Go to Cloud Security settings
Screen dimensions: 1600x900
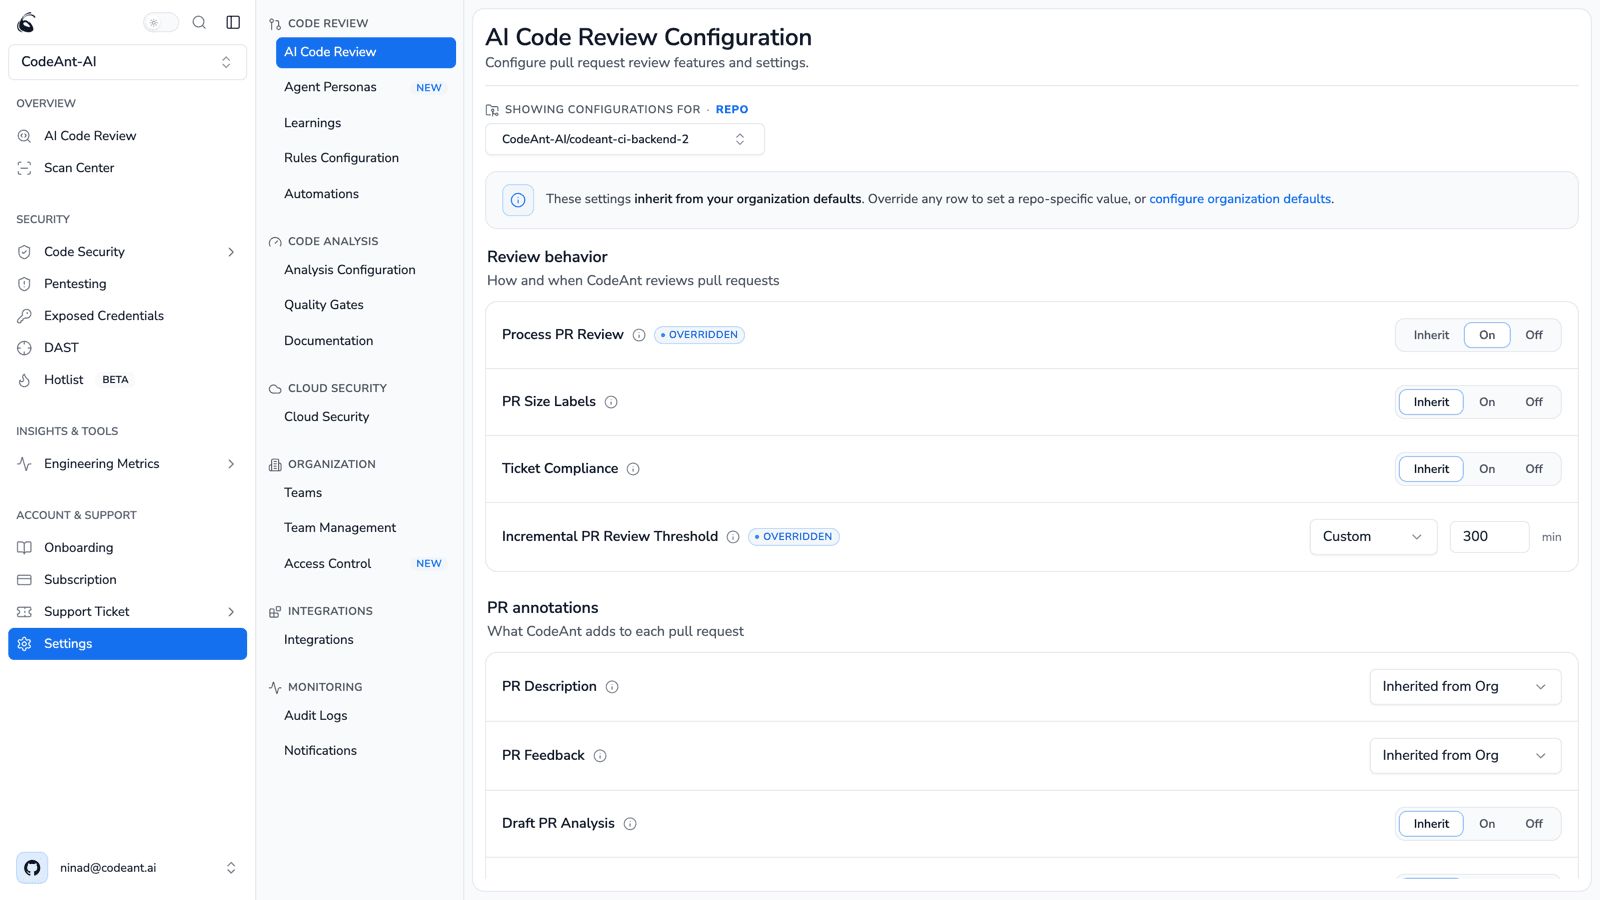click(x=366, y=417)
